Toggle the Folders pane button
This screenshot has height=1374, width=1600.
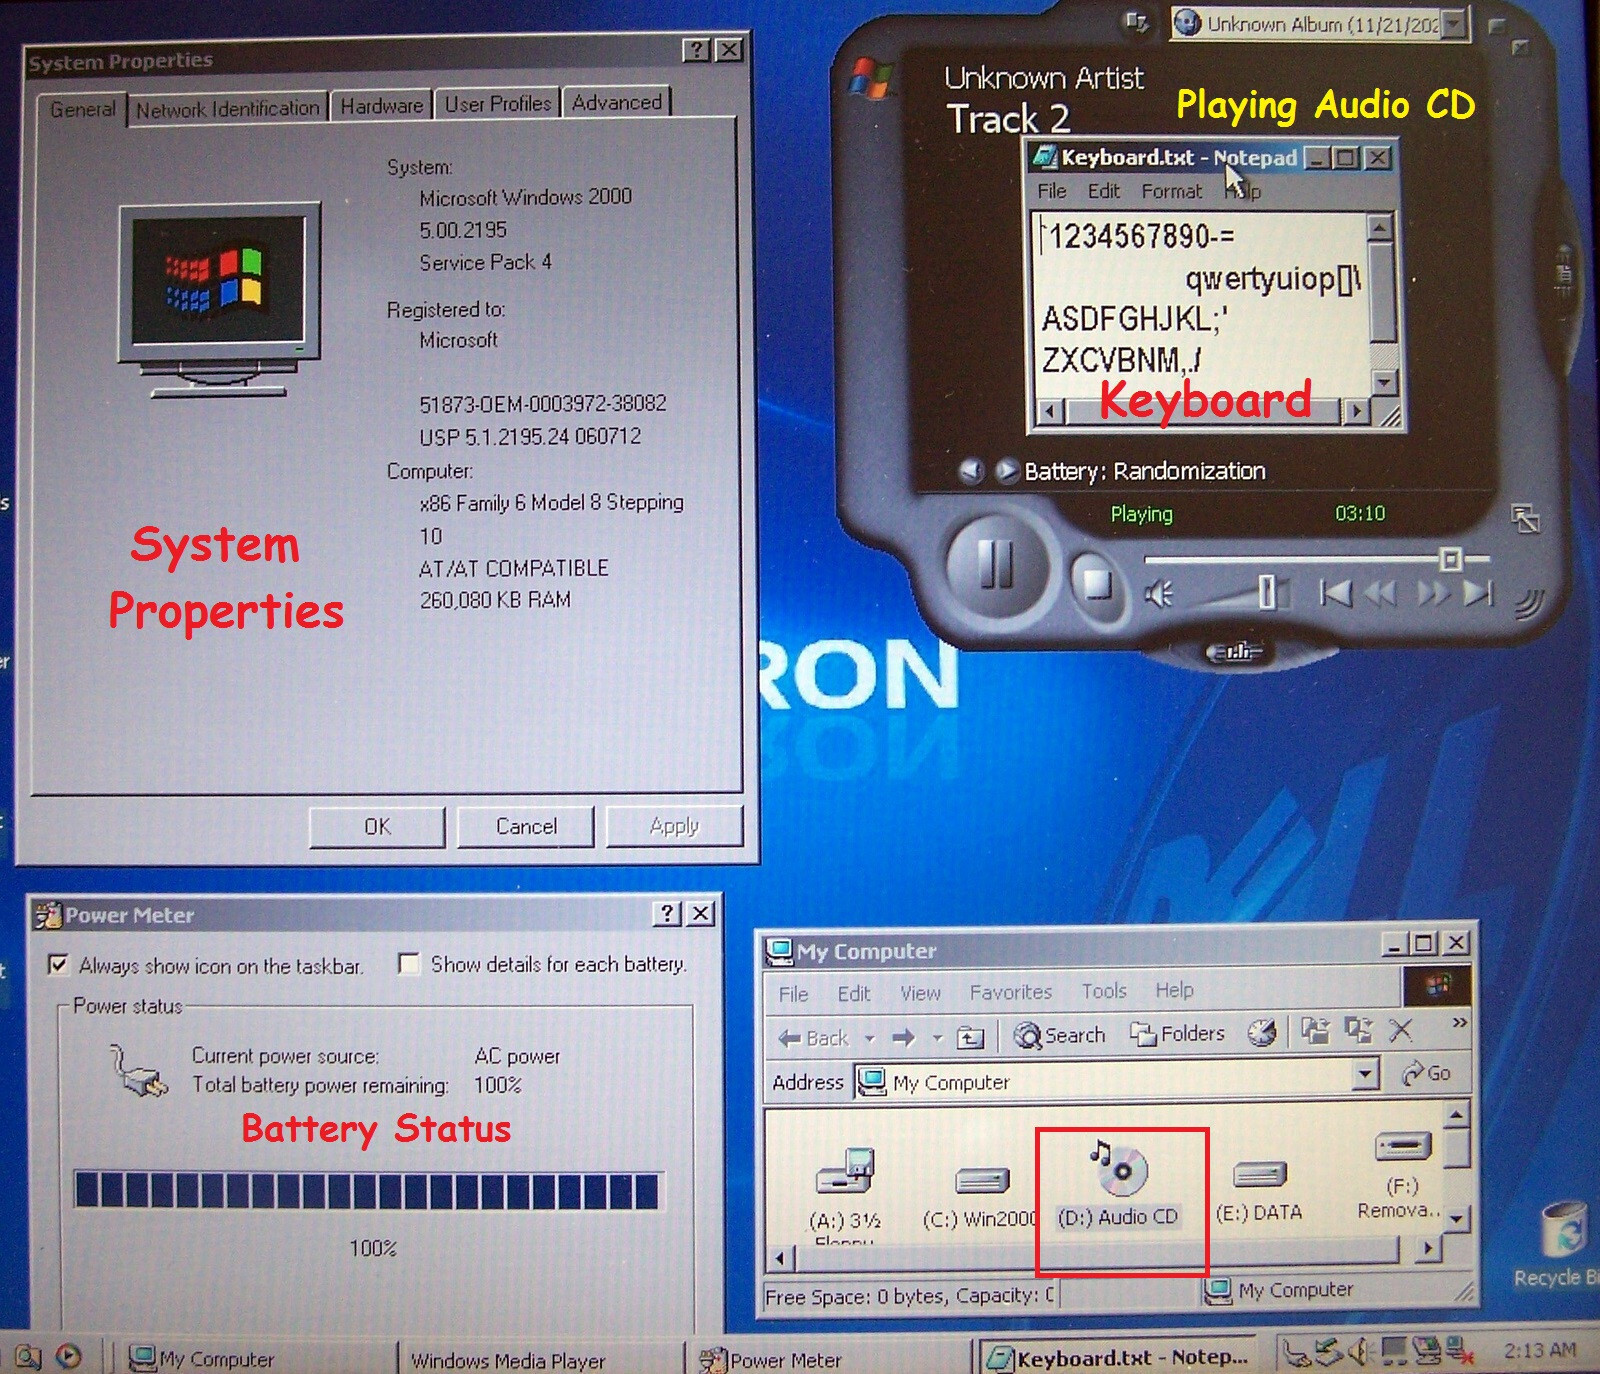1177,1033
